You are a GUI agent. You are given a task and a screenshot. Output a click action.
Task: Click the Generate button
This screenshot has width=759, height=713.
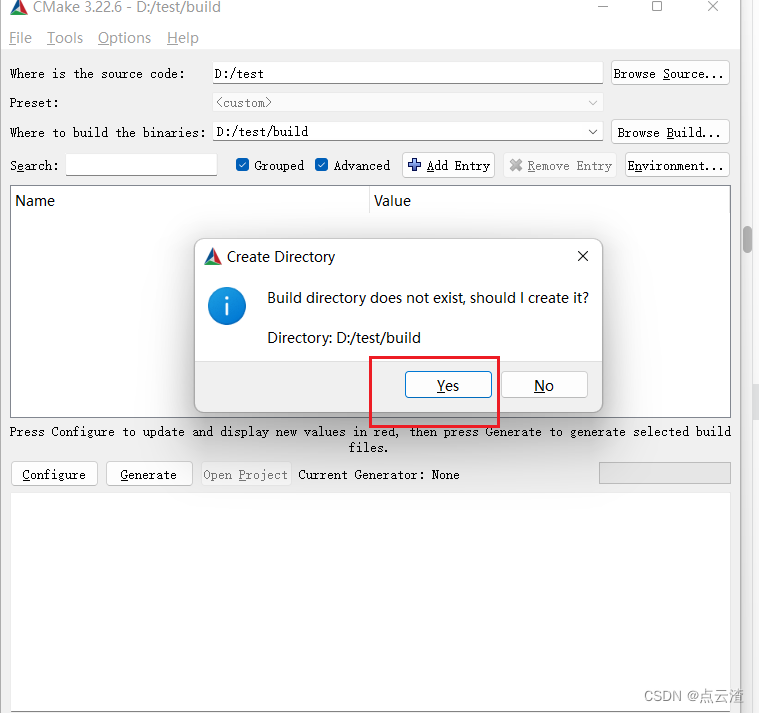pyautogui.click(x=149, y=474)
